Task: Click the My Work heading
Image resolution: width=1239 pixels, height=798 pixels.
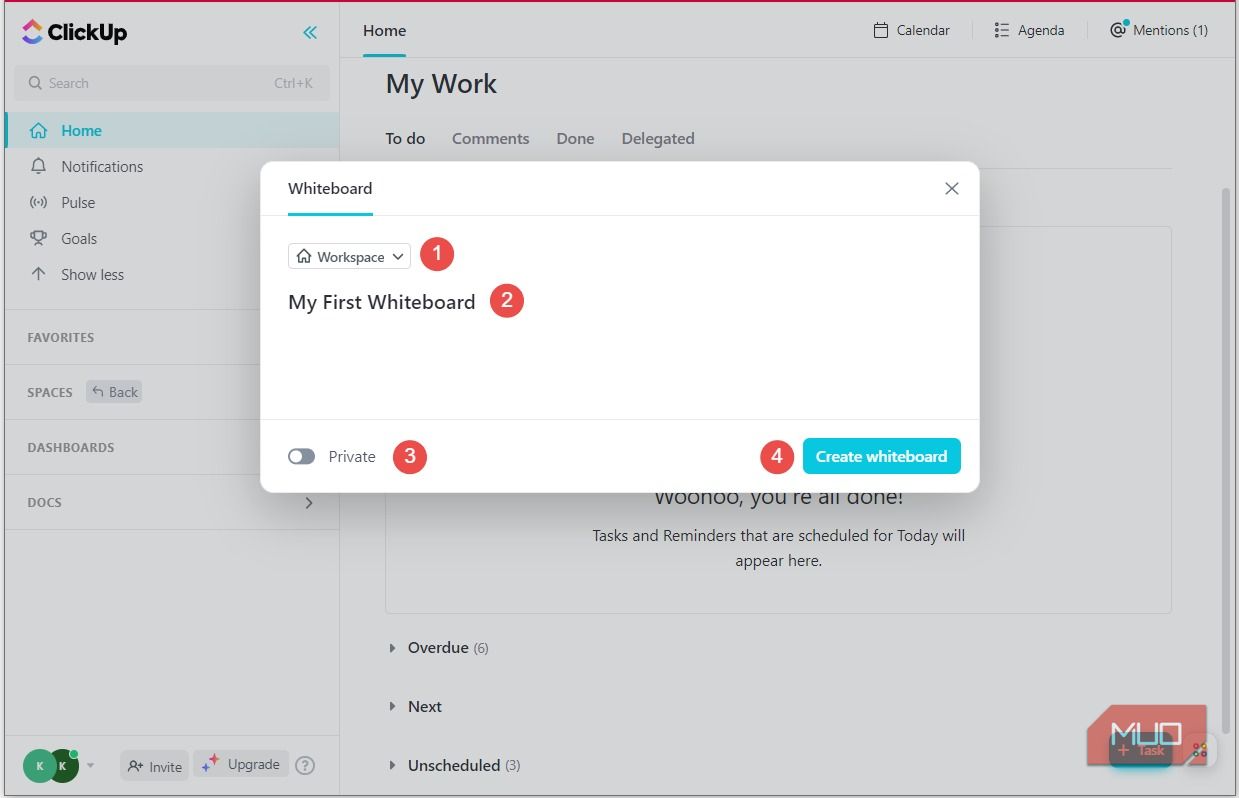Action: point(441,84)
